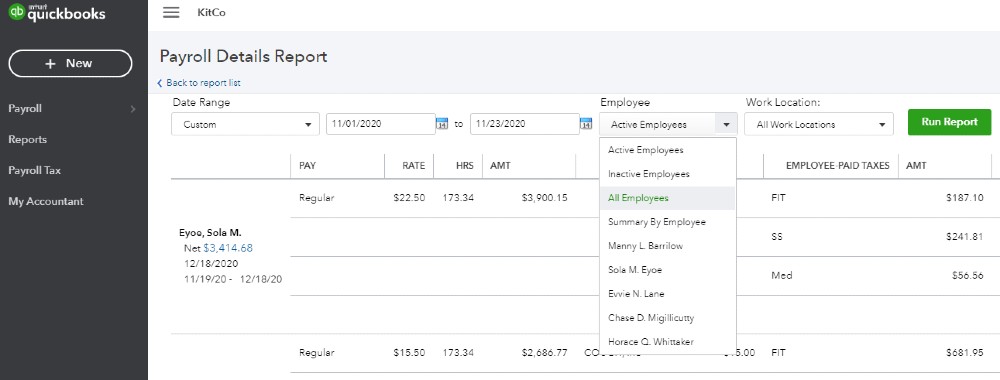Open the hamburger navigation menu icon
The width and height of the screenshot is (1000, 380).
click(171, 13)
